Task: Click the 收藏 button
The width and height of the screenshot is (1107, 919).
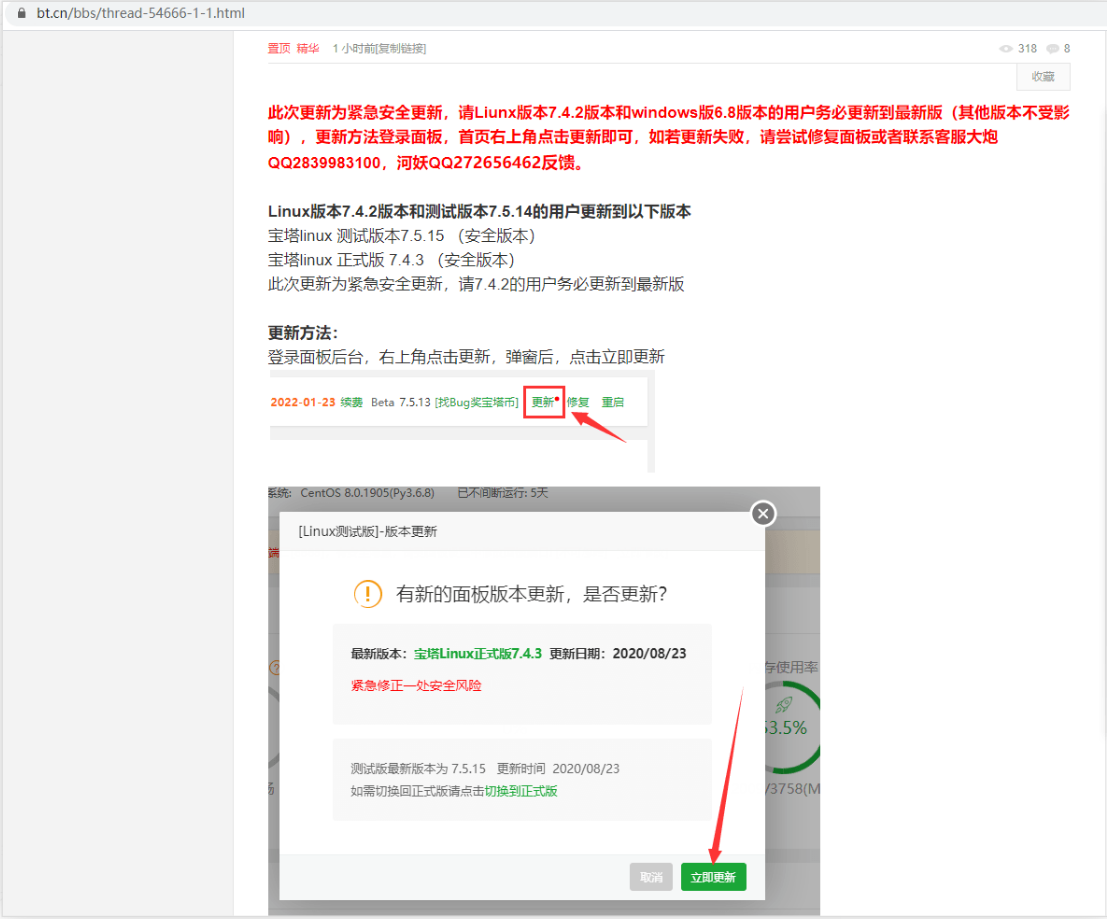Action: 1043,76
